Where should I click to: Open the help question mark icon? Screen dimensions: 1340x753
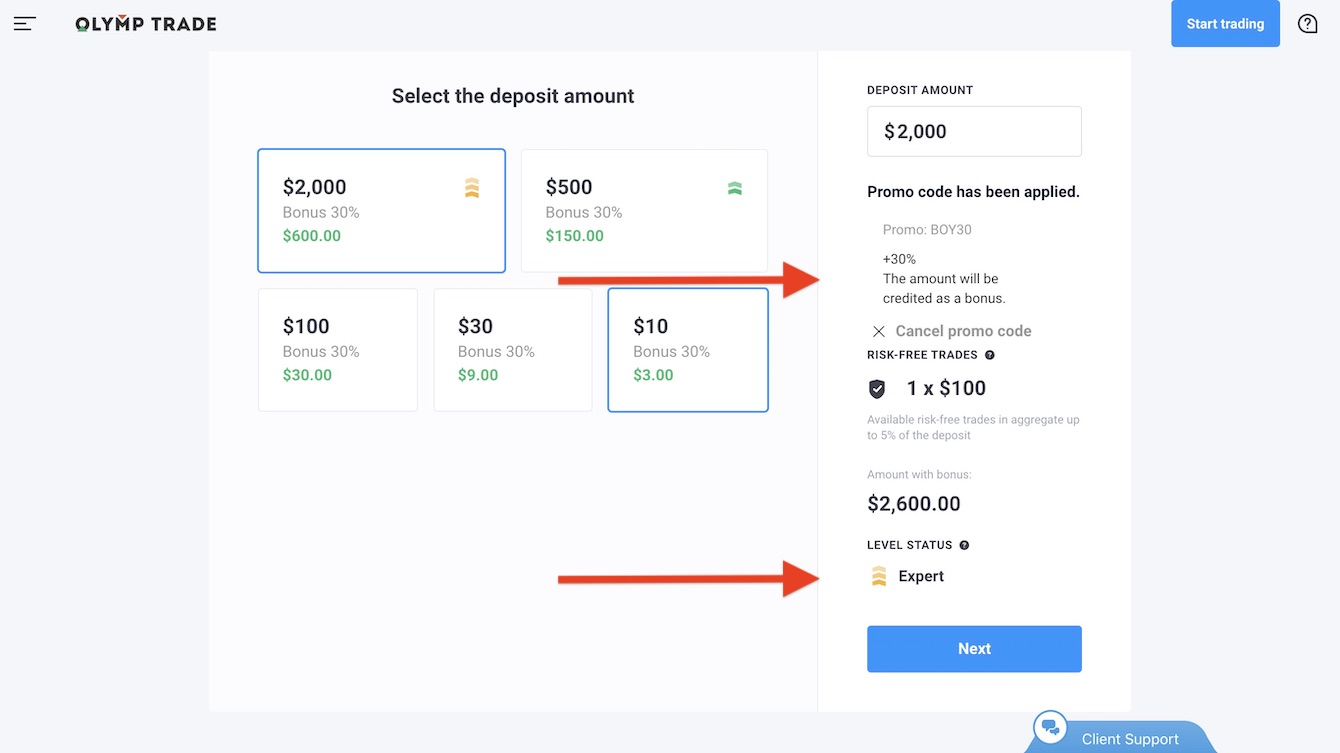tap(1307, 24)
